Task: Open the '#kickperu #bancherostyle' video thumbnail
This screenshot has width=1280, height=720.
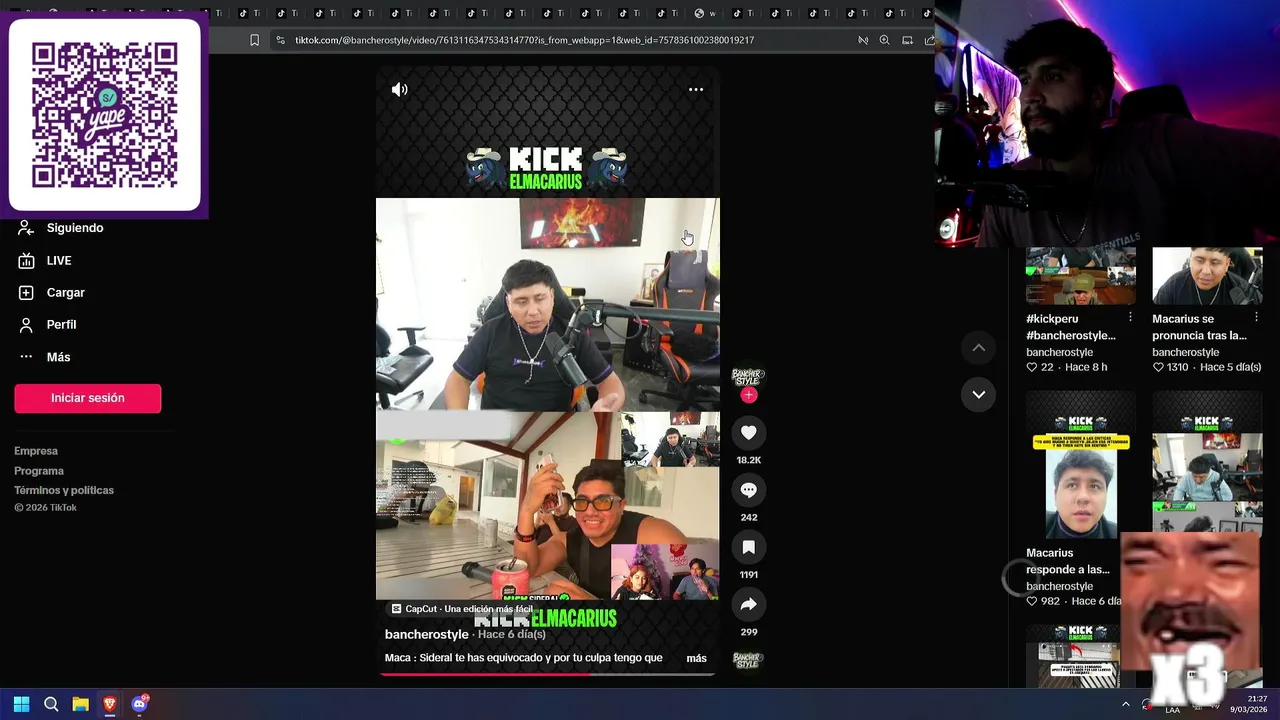Action: click(x=1080, y=276)
